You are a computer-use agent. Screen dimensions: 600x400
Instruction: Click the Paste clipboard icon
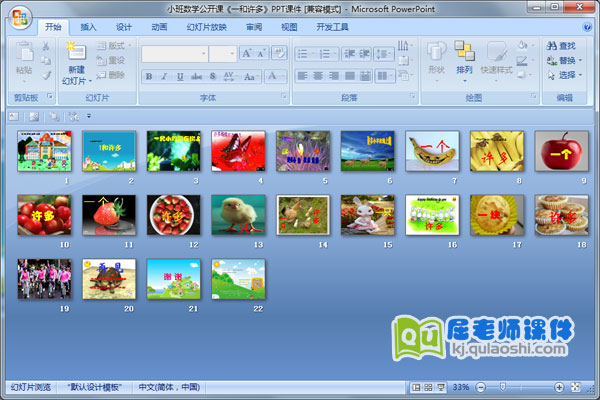tap(24, 52)
